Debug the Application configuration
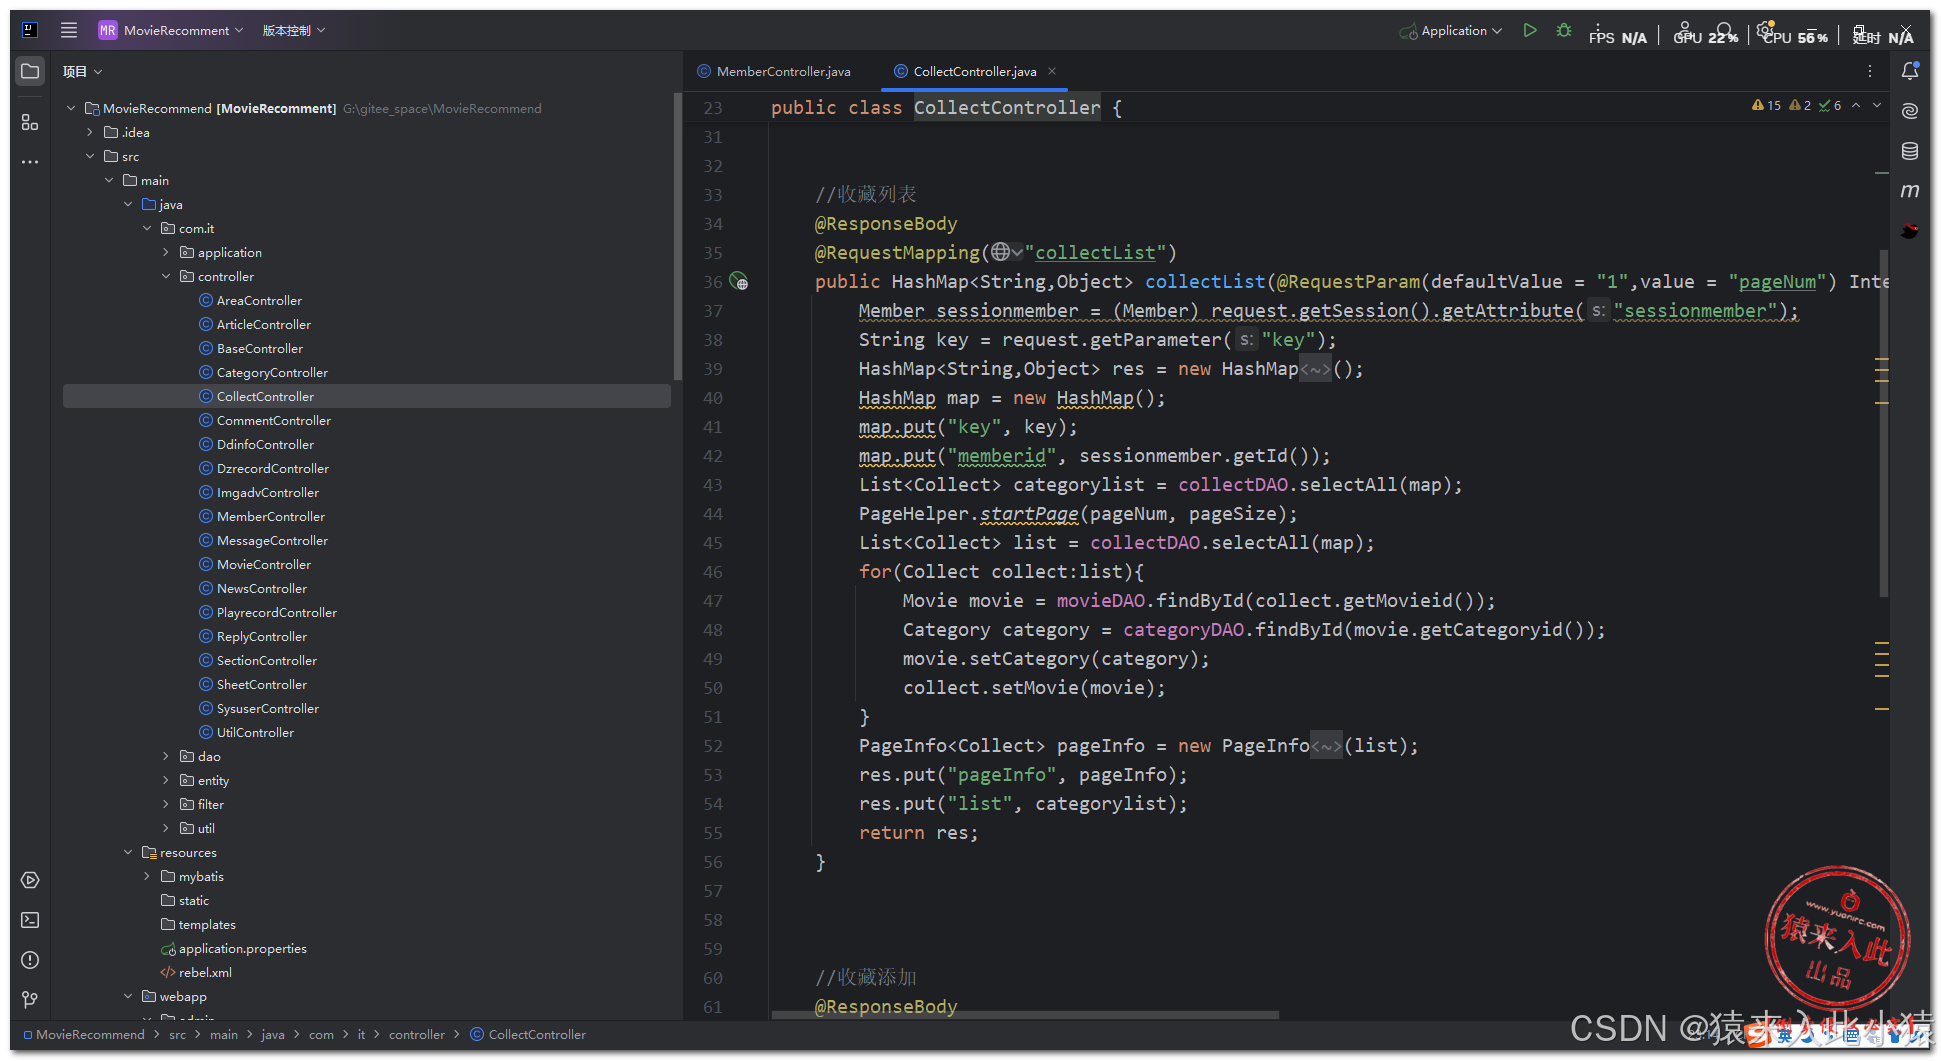Image resolution: width=1941 pixels, height=1061 pixels. click(x=1564, y=30)
